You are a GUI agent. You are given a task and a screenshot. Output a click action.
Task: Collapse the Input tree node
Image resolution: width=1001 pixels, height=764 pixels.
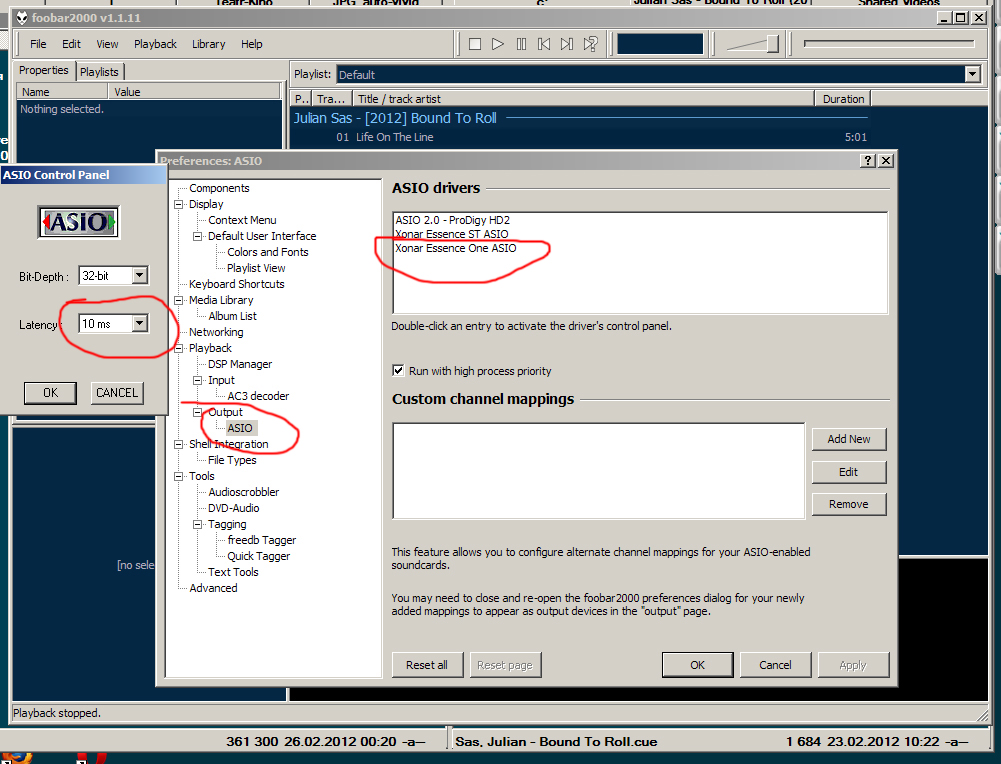coord(198,380)
